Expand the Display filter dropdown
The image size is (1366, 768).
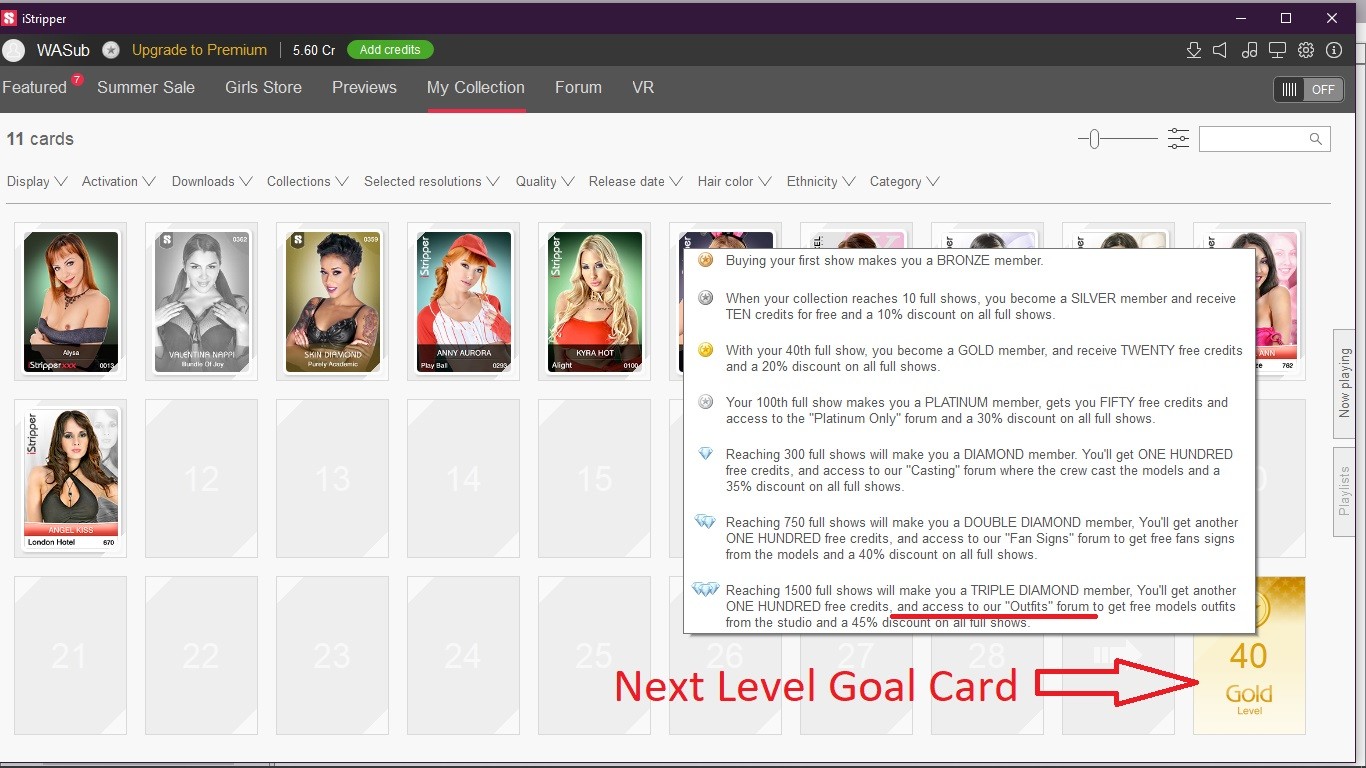36,181
